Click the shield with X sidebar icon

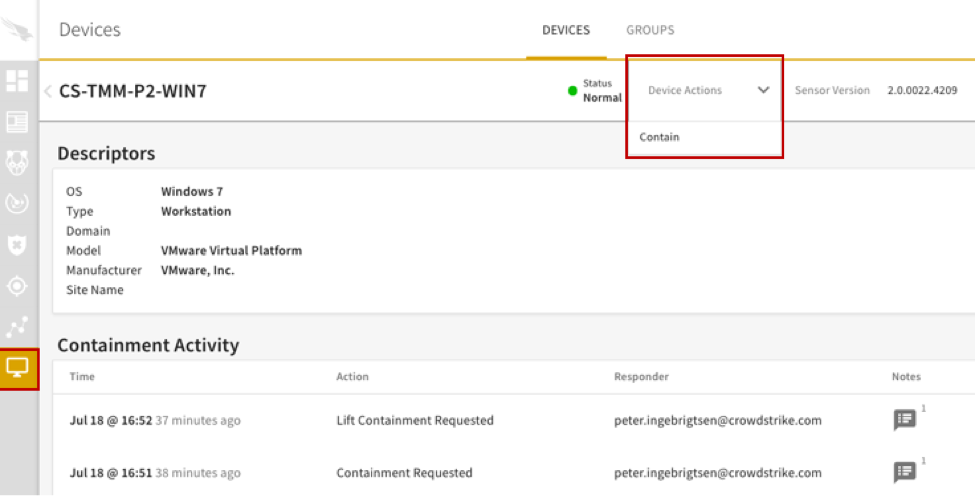[x=18, y=245]
